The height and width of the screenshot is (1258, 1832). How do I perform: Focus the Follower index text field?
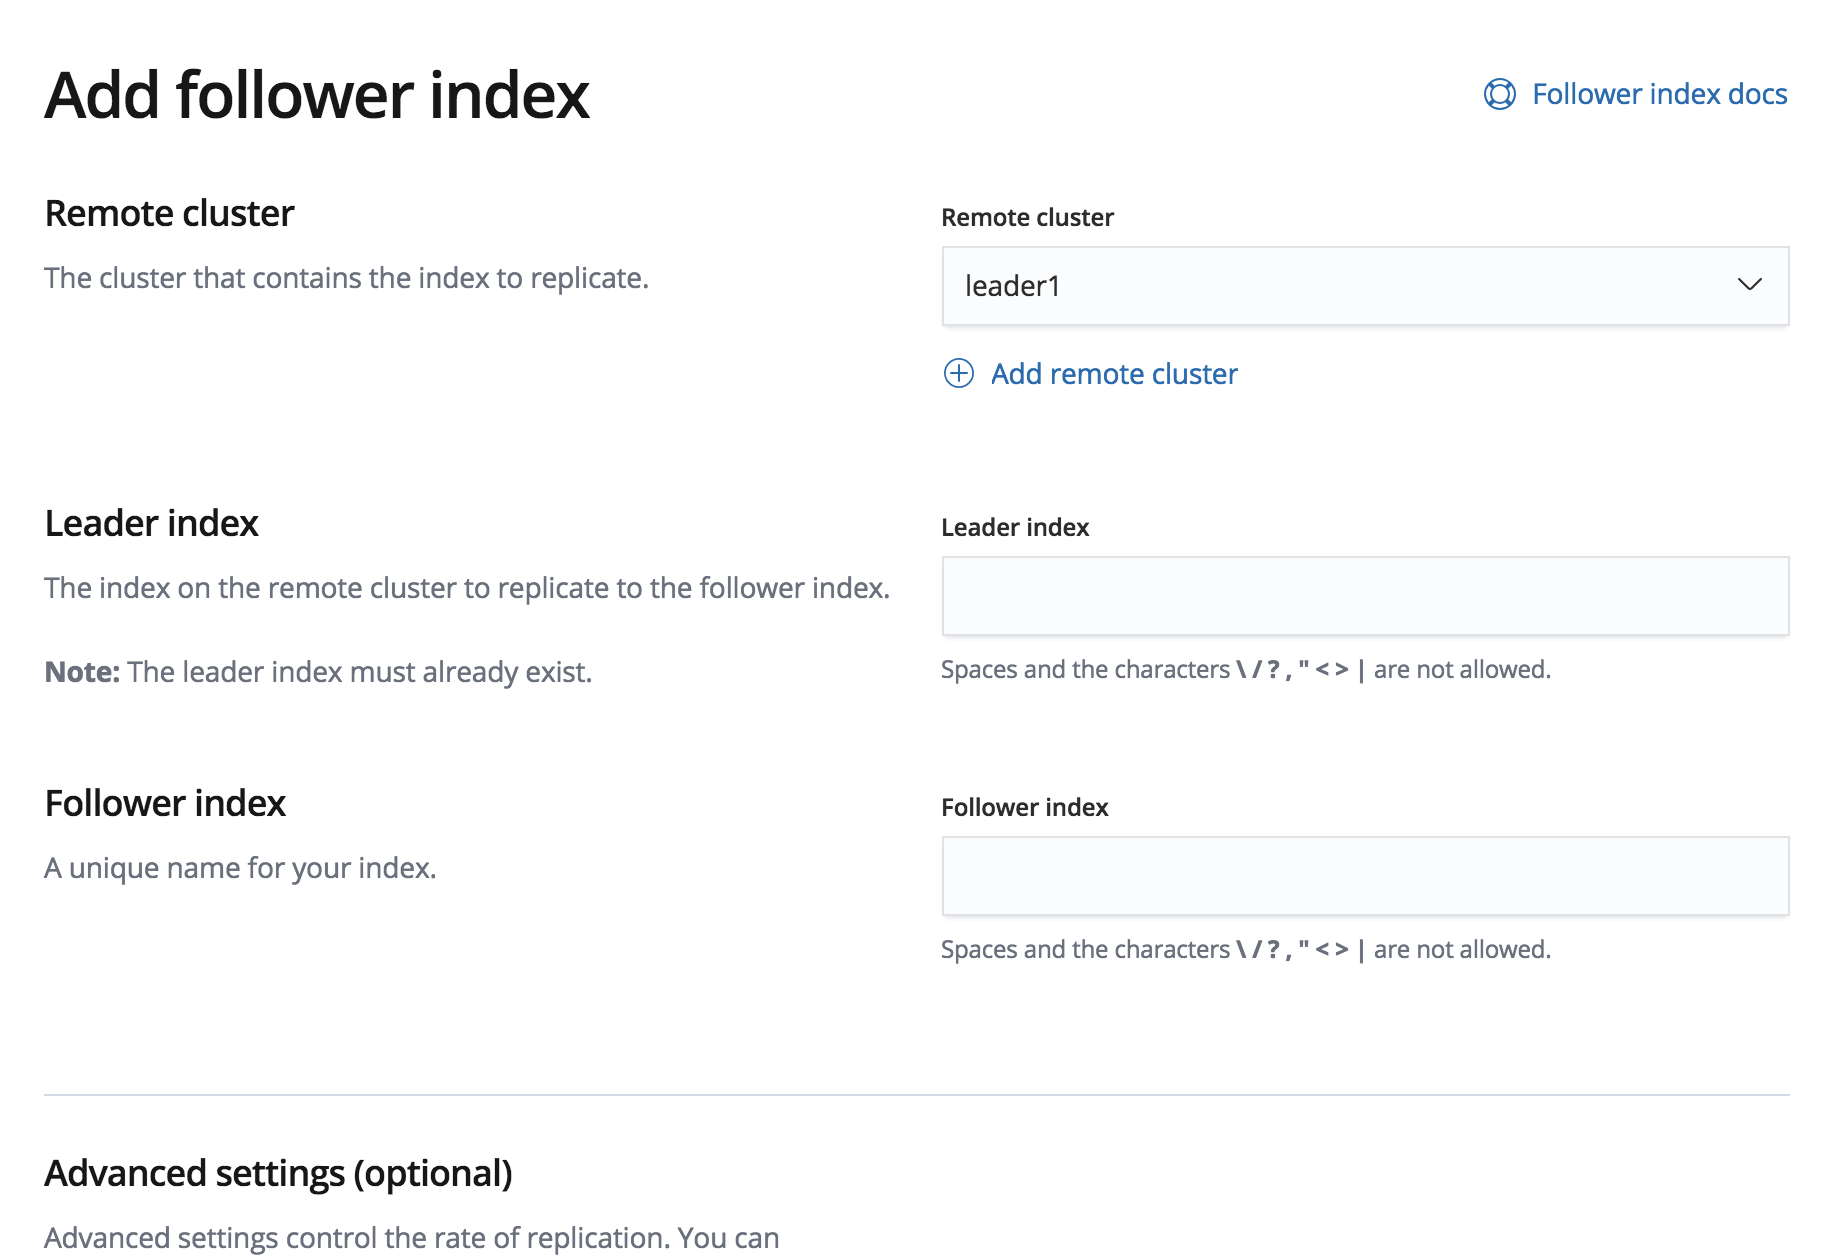pos(1365,876)
